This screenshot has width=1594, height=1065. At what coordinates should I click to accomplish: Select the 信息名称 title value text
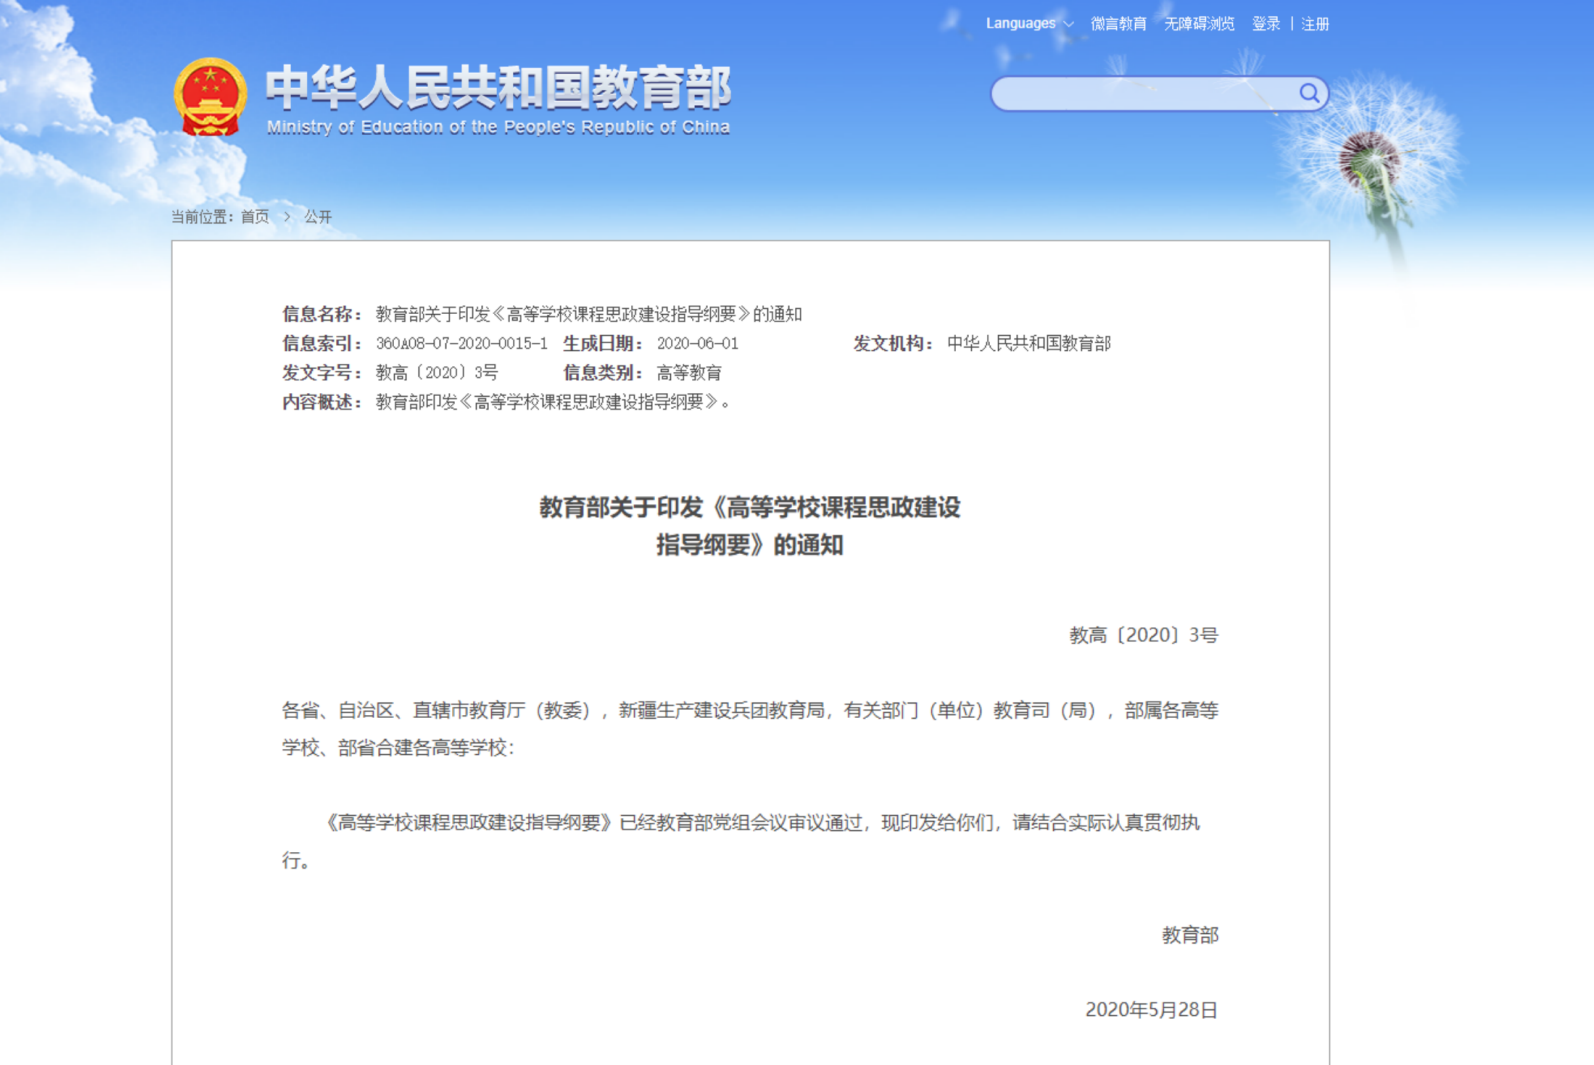tap(589, 314)
